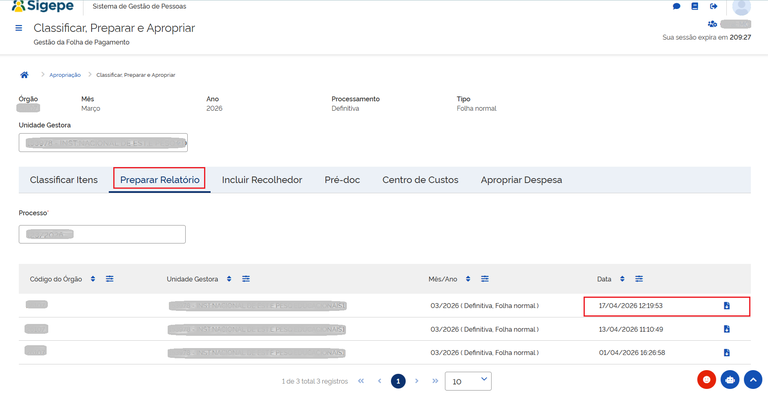Click the back-to-top arrow button
Image resolution: width=768 pixels, height=393 pixels.
tap(753, 379)
